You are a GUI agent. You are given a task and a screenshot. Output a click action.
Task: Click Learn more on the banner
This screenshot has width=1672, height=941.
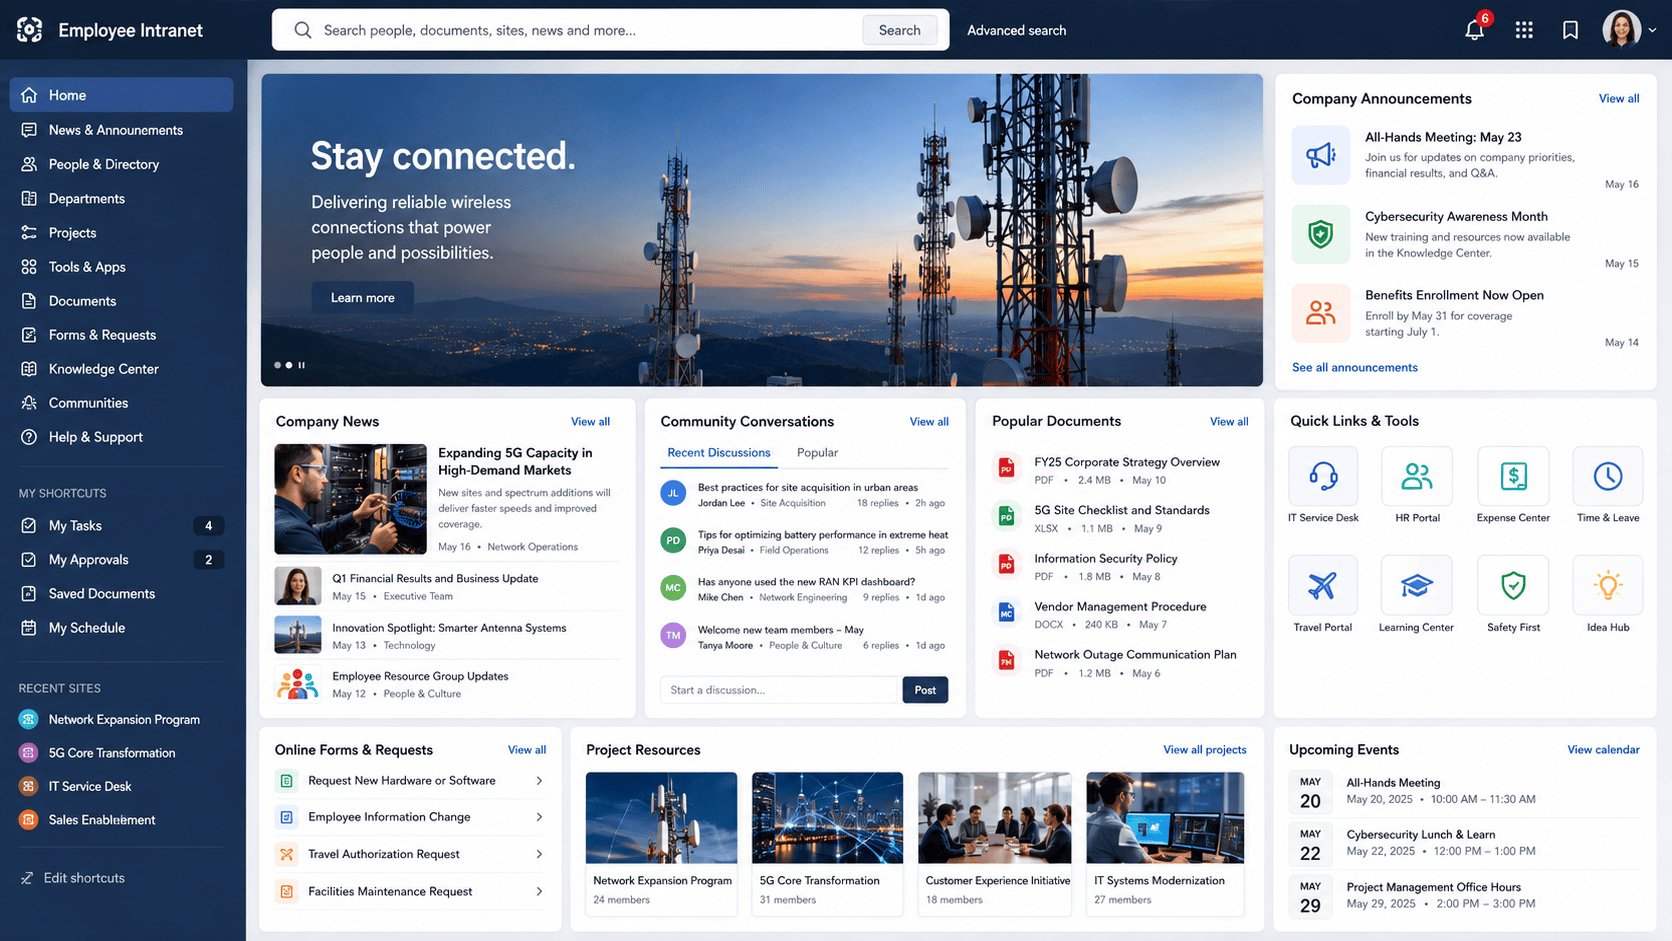(x=362, y=298)
